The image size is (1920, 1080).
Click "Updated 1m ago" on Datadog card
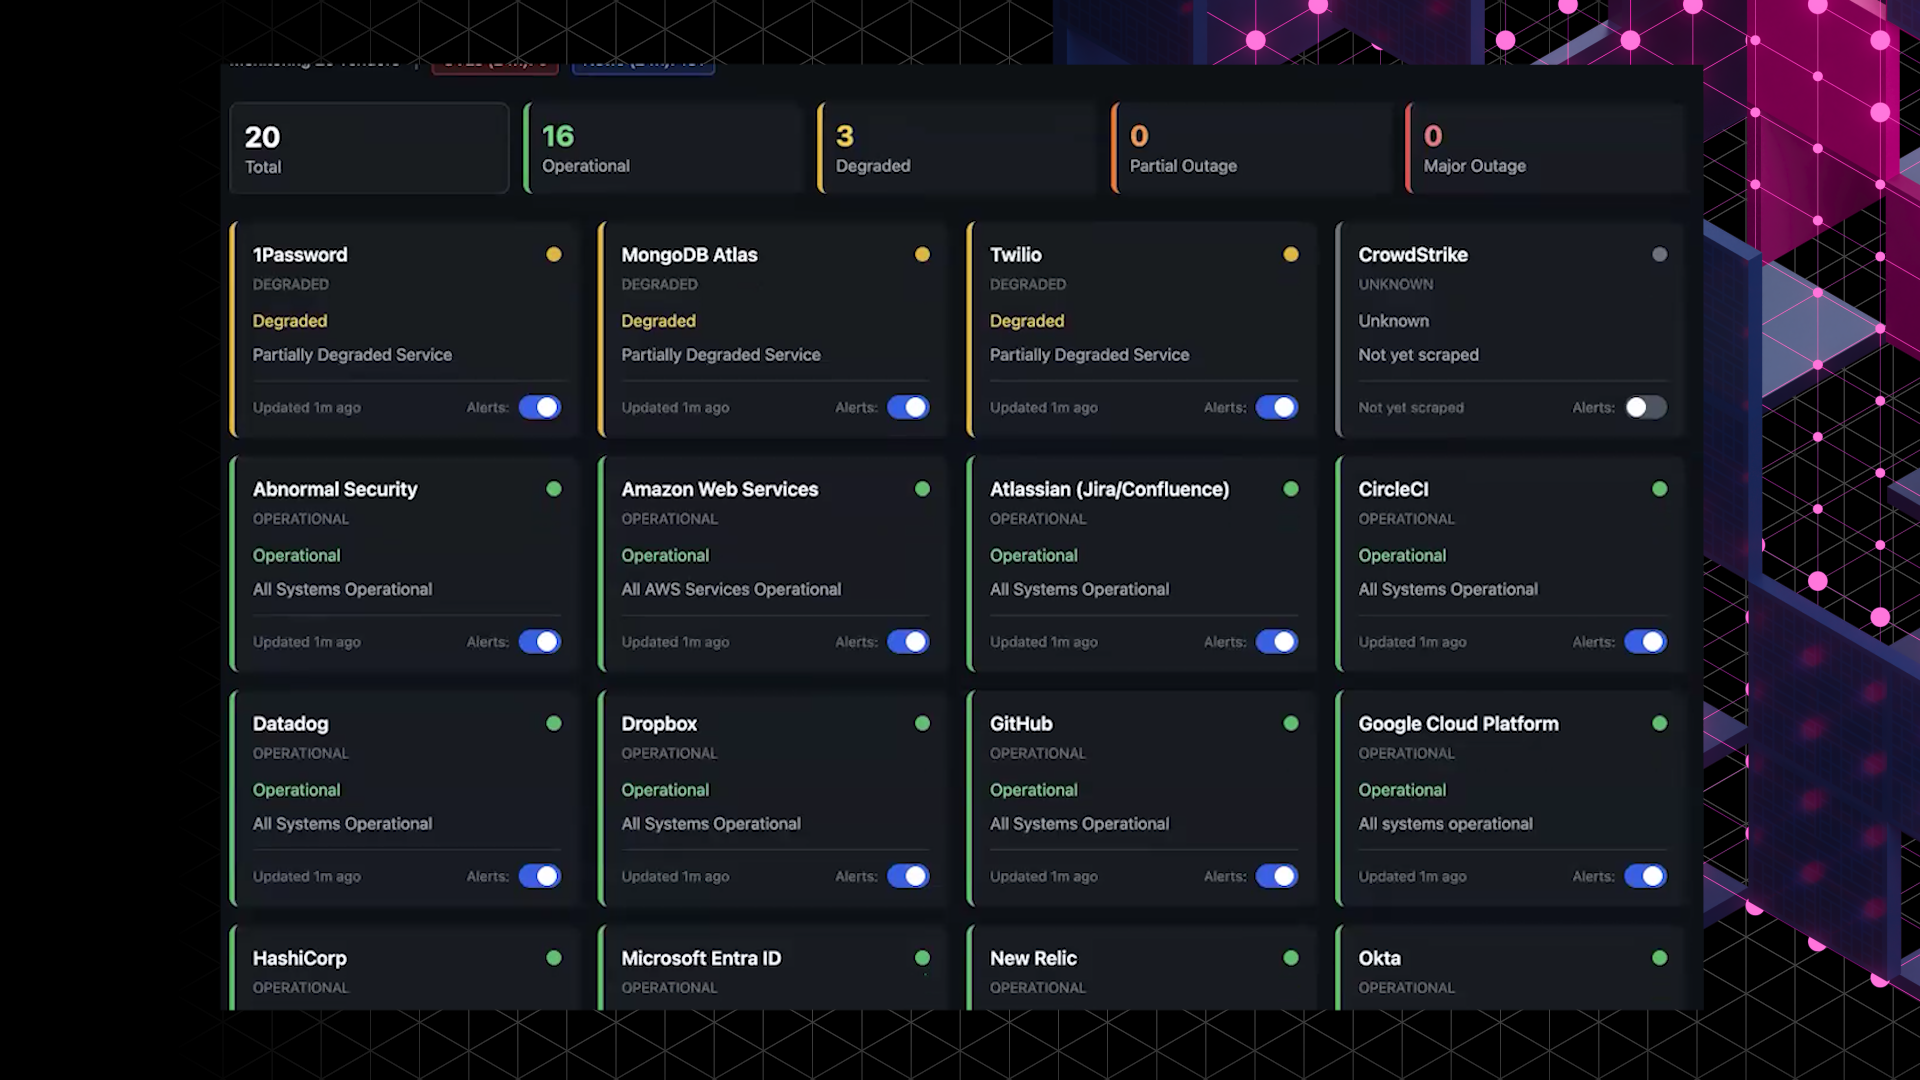(306, 877)
